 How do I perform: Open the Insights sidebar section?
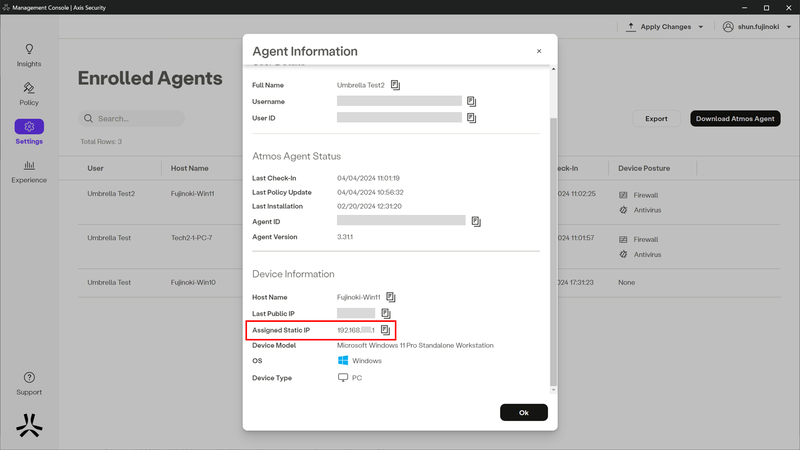click(29, 56)
